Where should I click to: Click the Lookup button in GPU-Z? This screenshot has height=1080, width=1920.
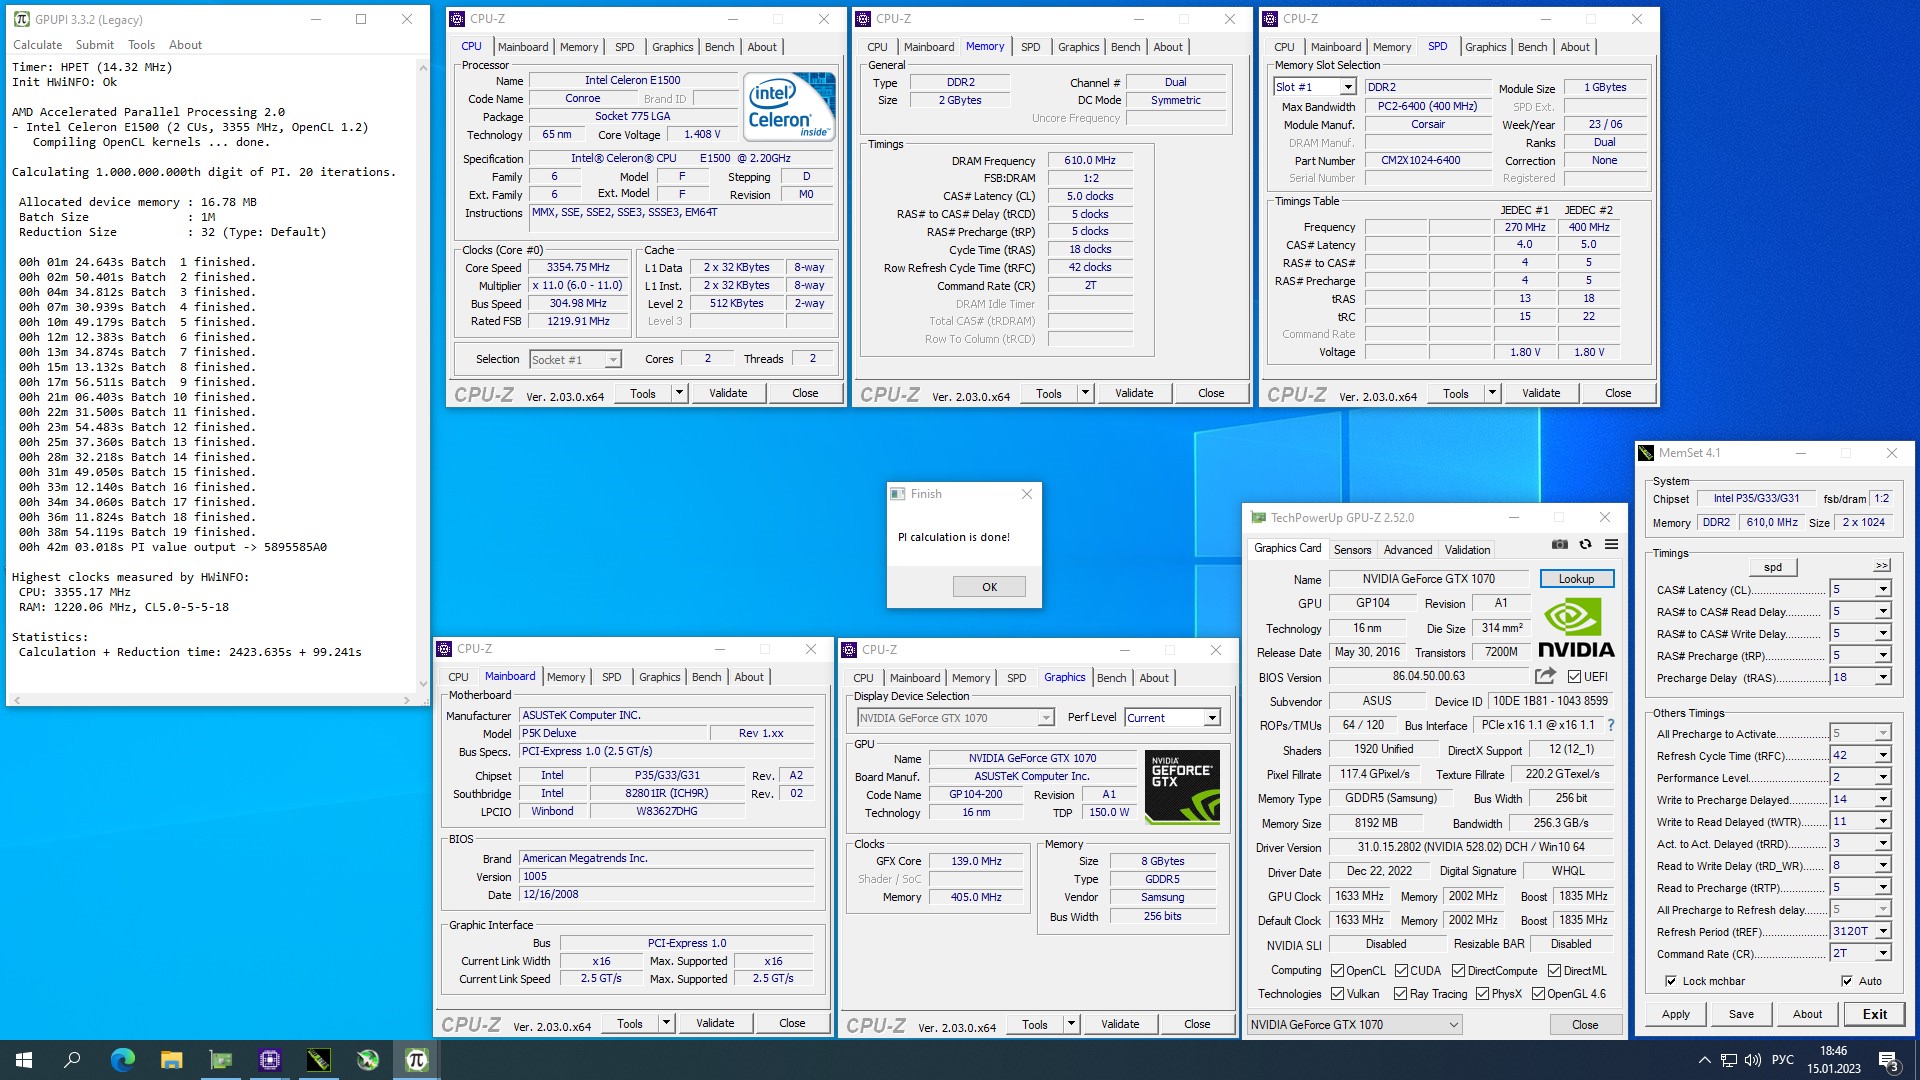1576,579
